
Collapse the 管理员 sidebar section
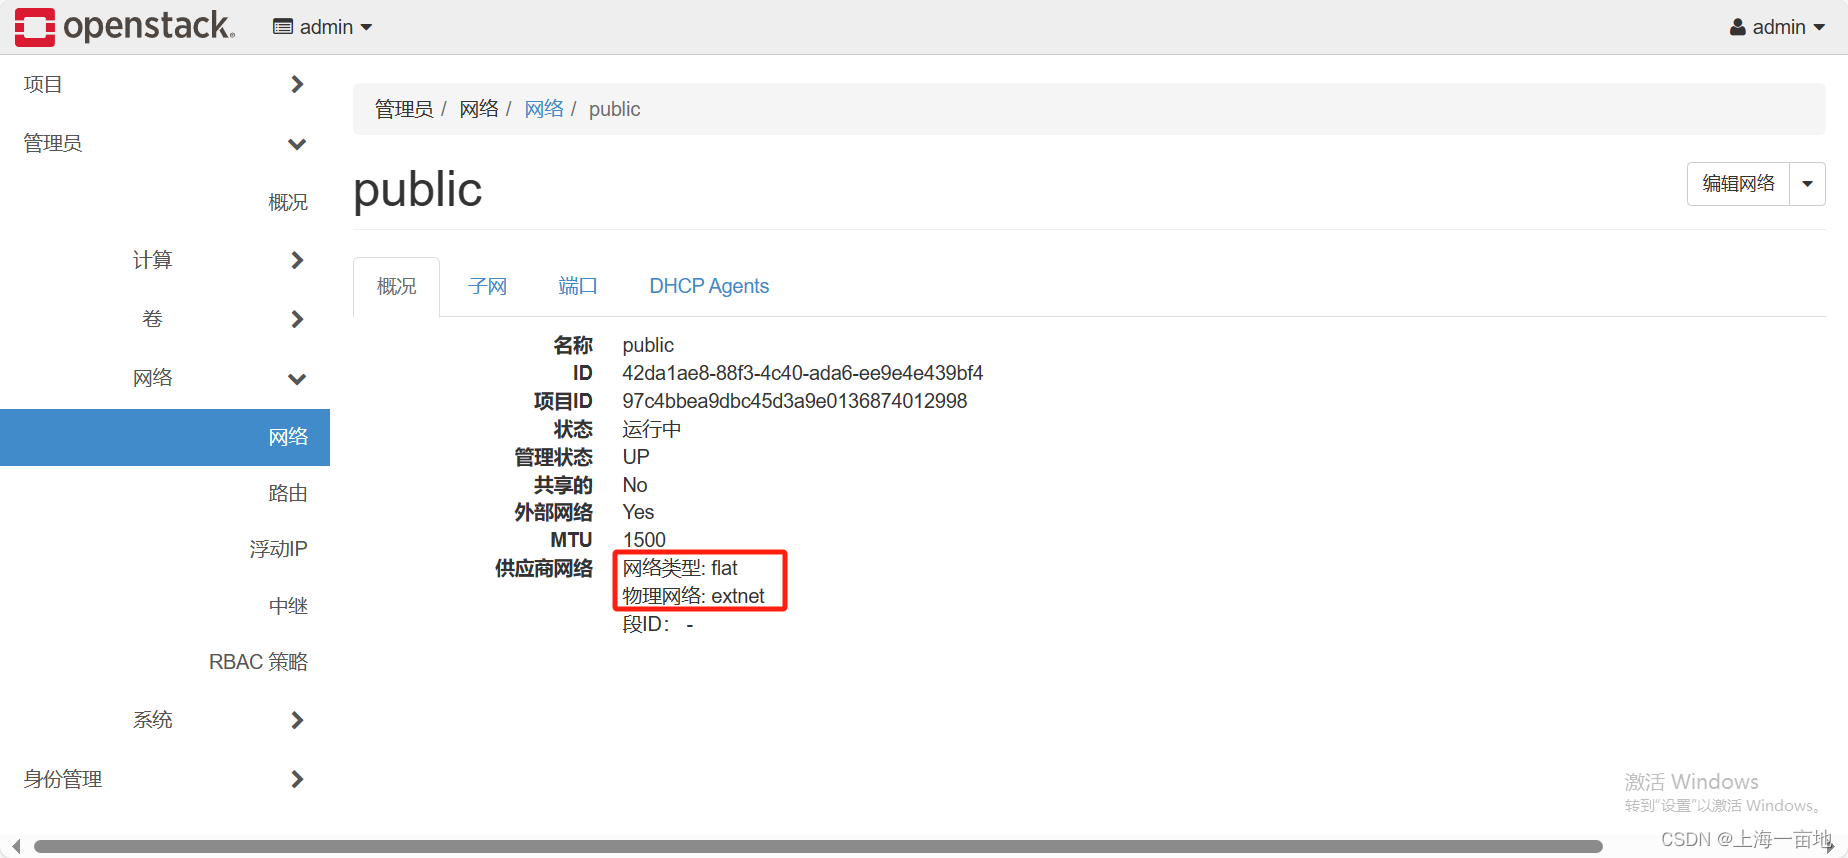[165, 143]
